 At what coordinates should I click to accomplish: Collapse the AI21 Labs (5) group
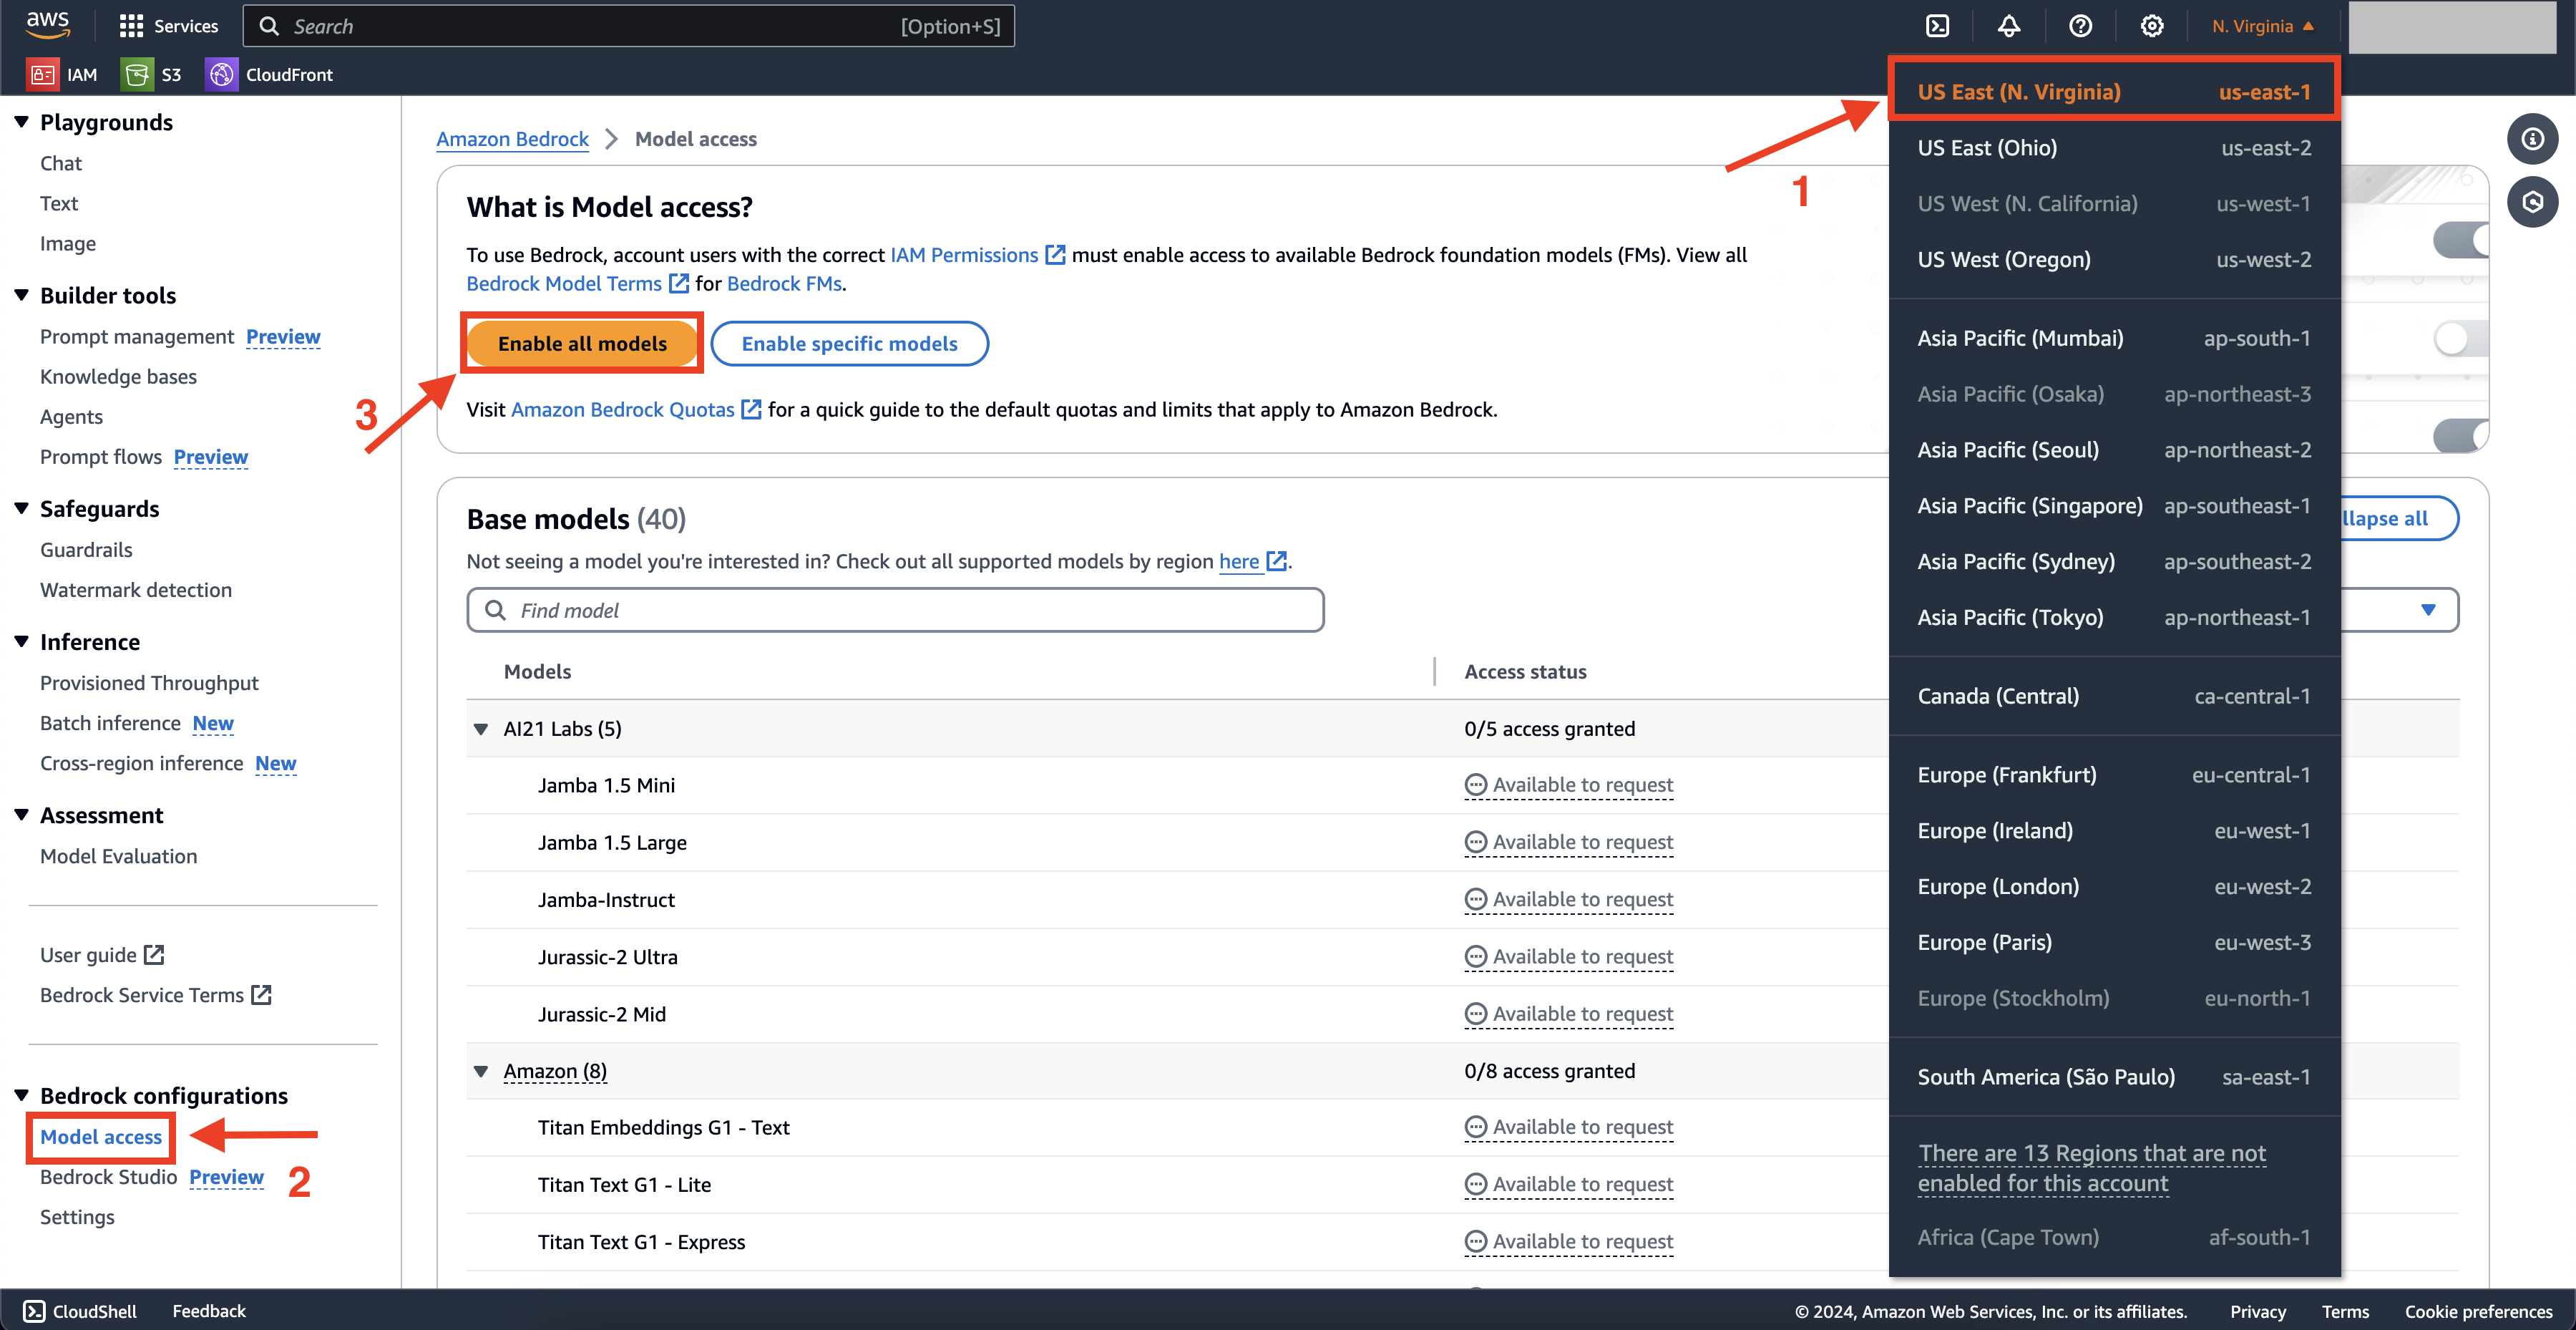coord(481,729)
